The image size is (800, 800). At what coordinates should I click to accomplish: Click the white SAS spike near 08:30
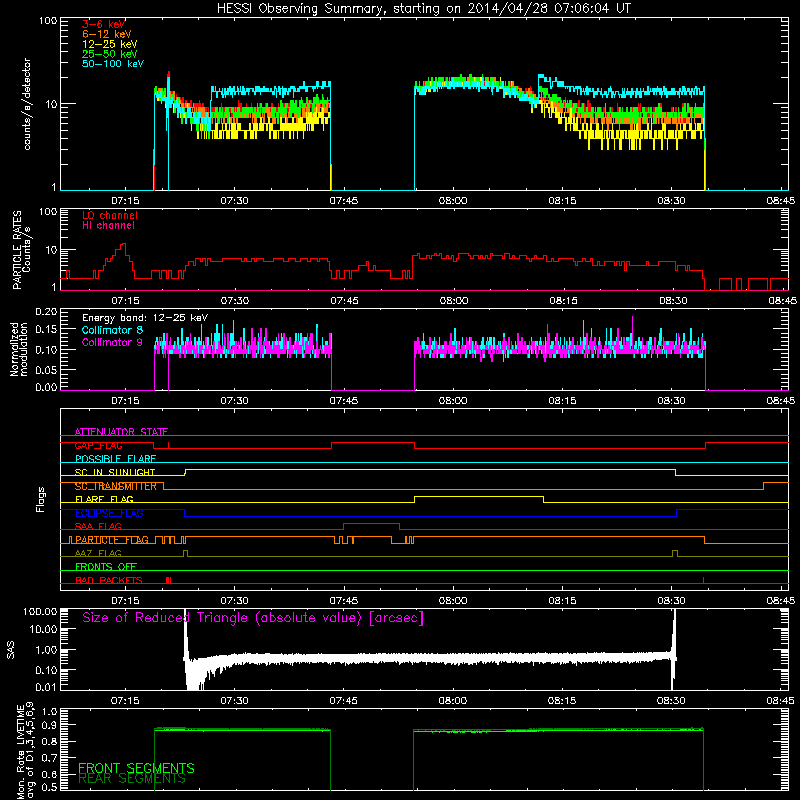[674, 649]
